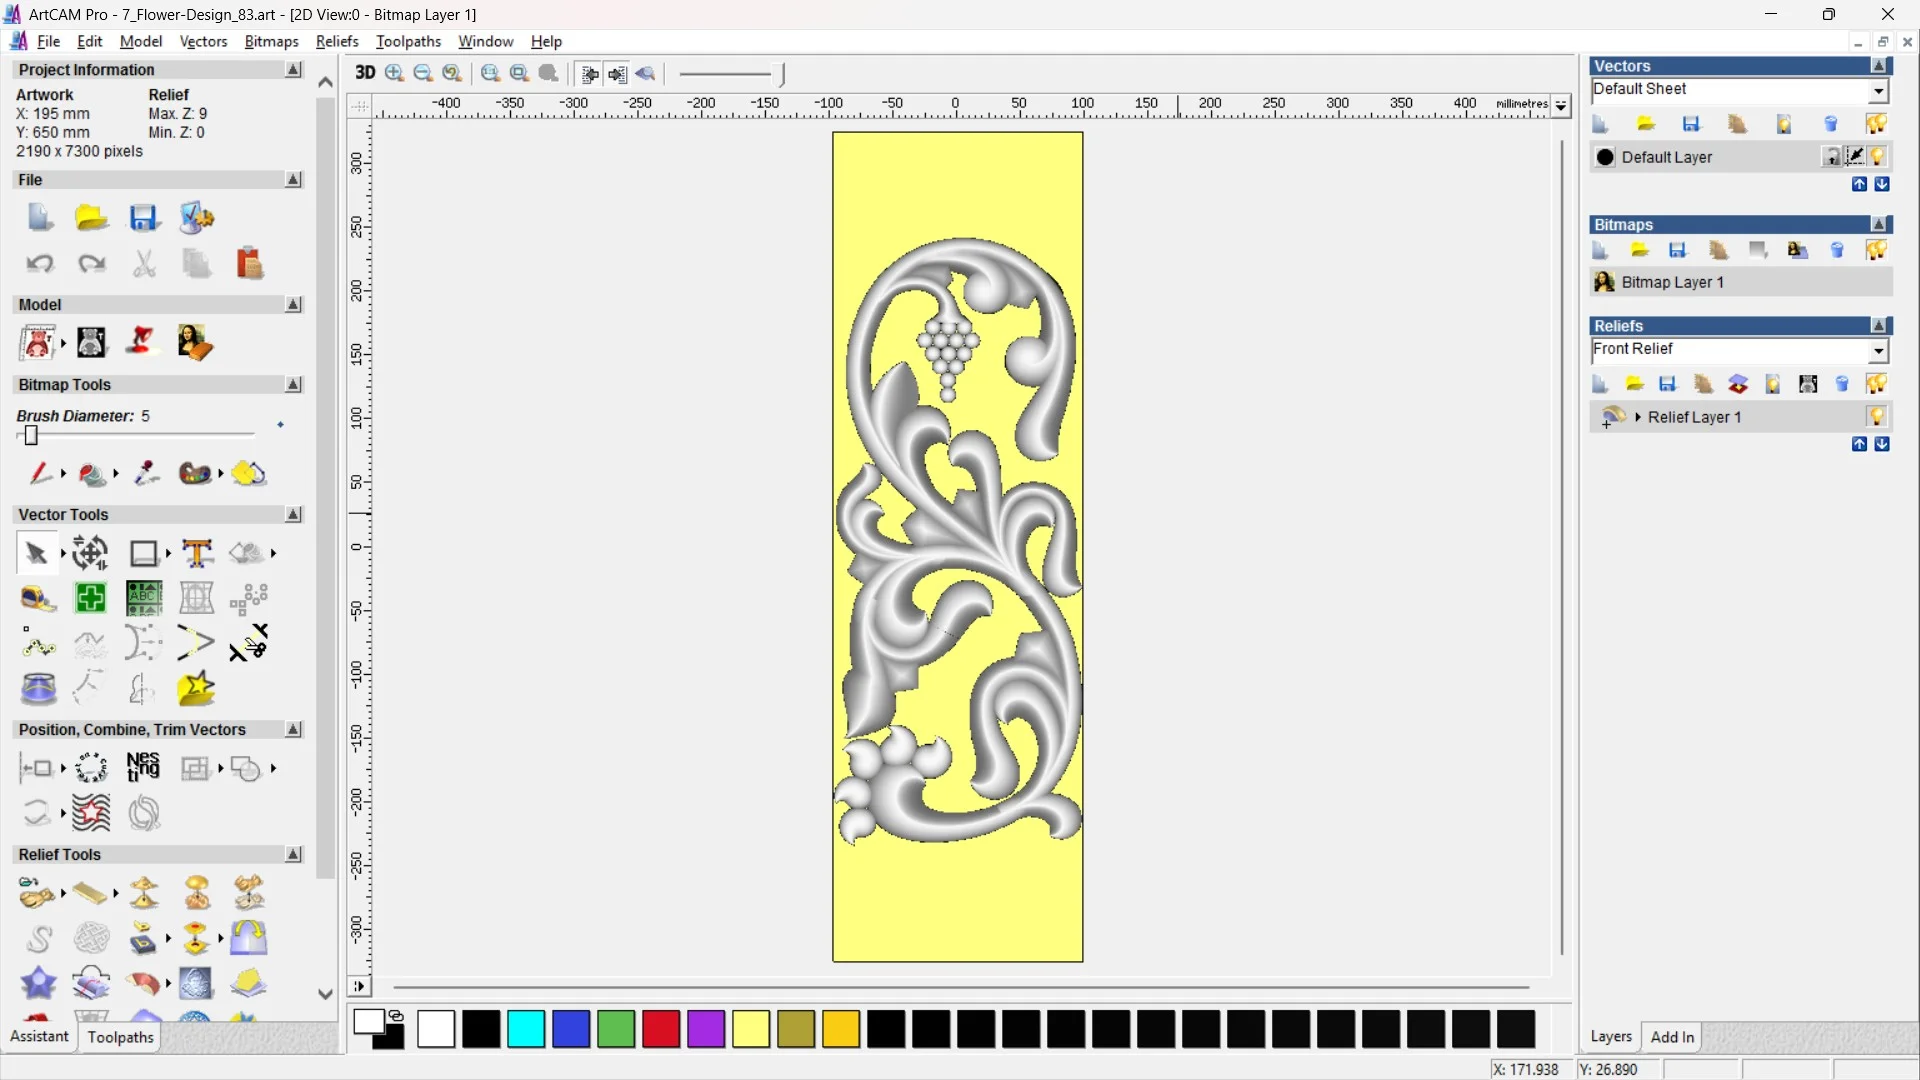Click the Layers button at bottom right
The width and height of the screenshot is (1920, 1080).
click(x=1611, y=1037)
